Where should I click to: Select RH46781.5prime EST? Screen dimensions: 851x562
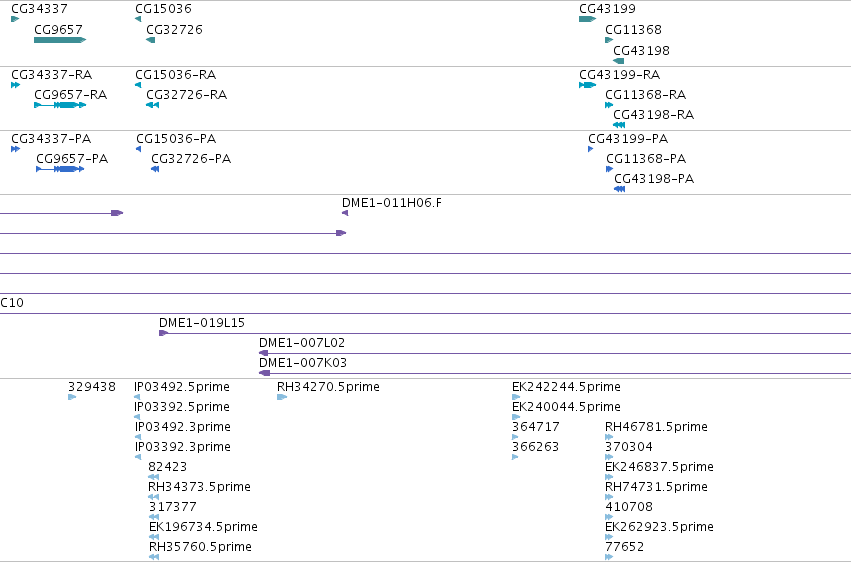coord(656,426)
